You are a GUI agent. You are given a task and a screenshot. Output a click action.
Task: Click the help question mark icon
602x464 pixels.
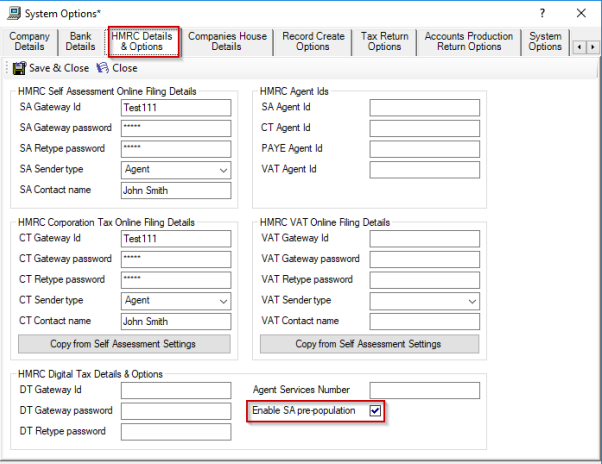542,13
